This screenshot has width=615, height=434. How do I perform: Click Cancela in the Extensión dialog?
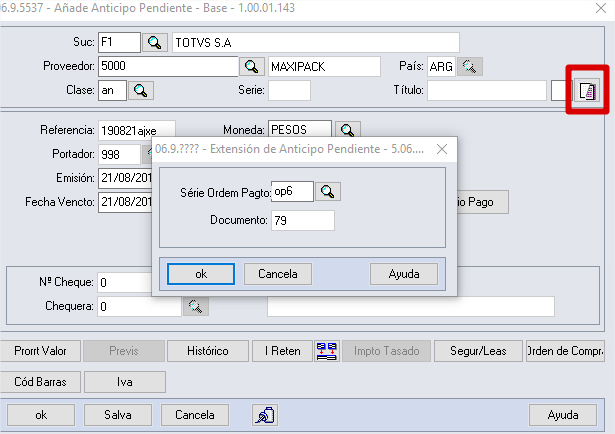click(x=278, y=274)
